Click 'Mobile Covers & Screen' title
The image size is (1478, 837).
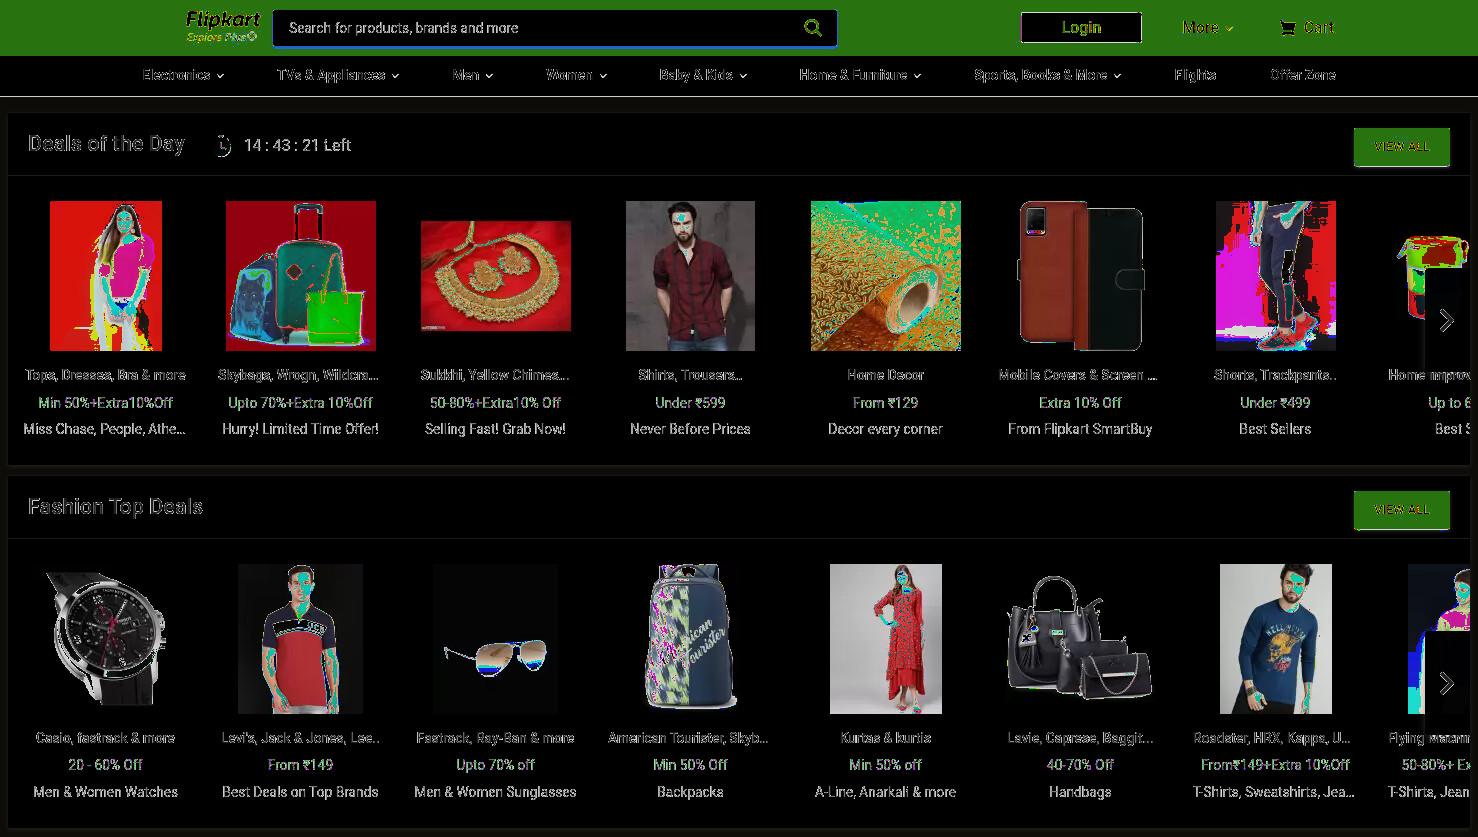point(1078,375)
